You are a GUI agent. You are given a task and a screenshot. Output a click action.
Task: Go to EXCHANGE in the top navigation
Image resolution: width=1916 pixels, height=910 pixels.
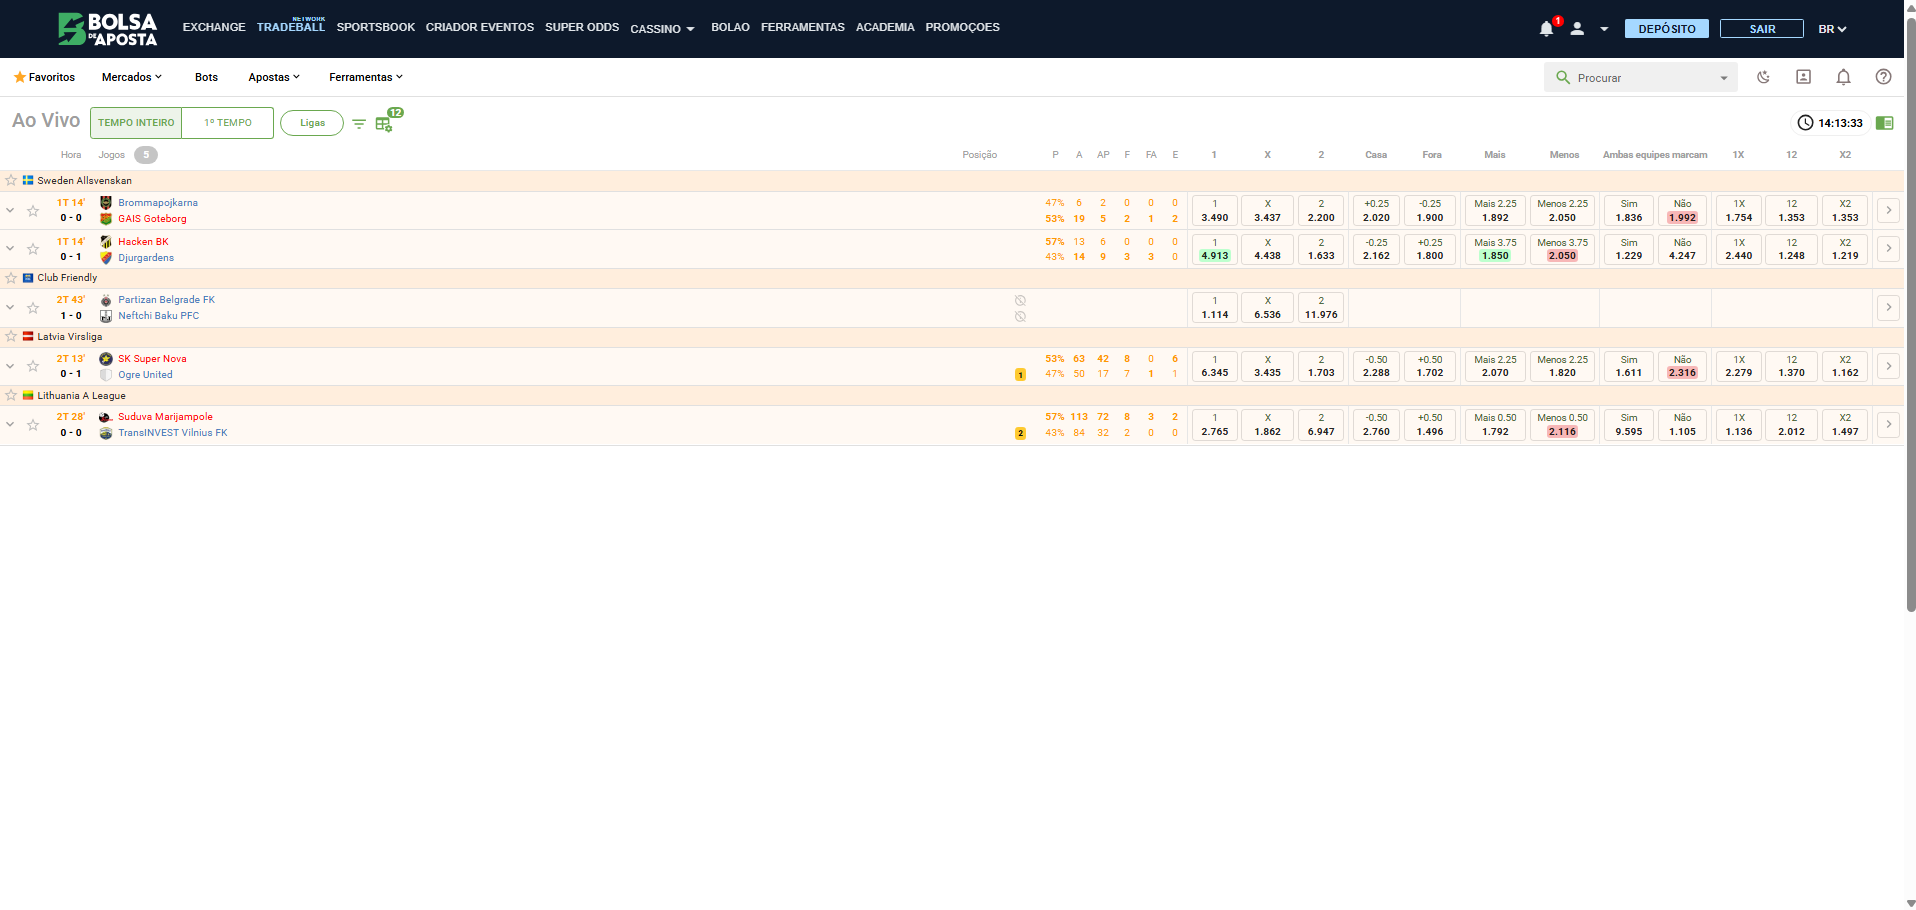coord(214,27)
